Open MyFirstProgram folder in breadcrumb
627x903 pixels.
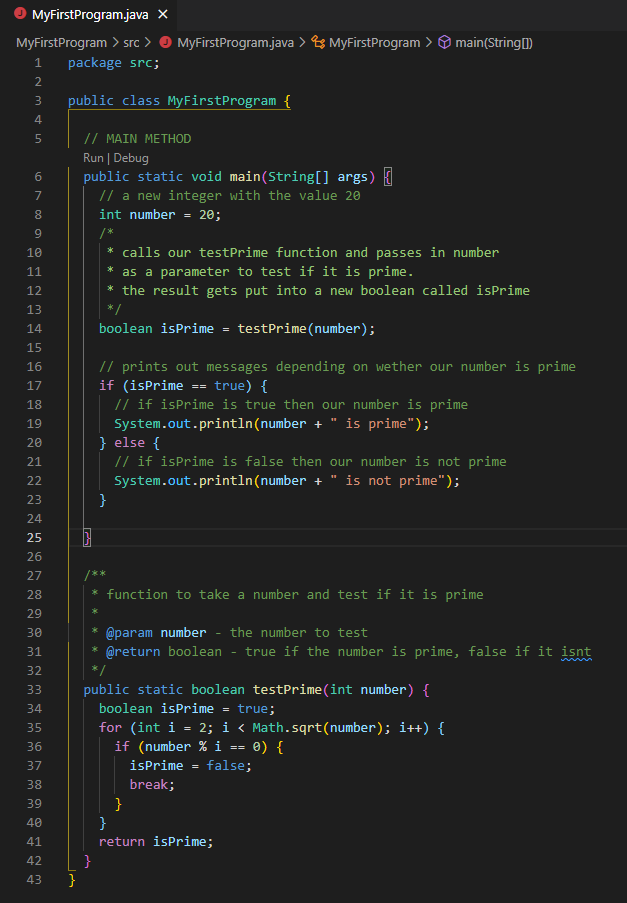61,43
